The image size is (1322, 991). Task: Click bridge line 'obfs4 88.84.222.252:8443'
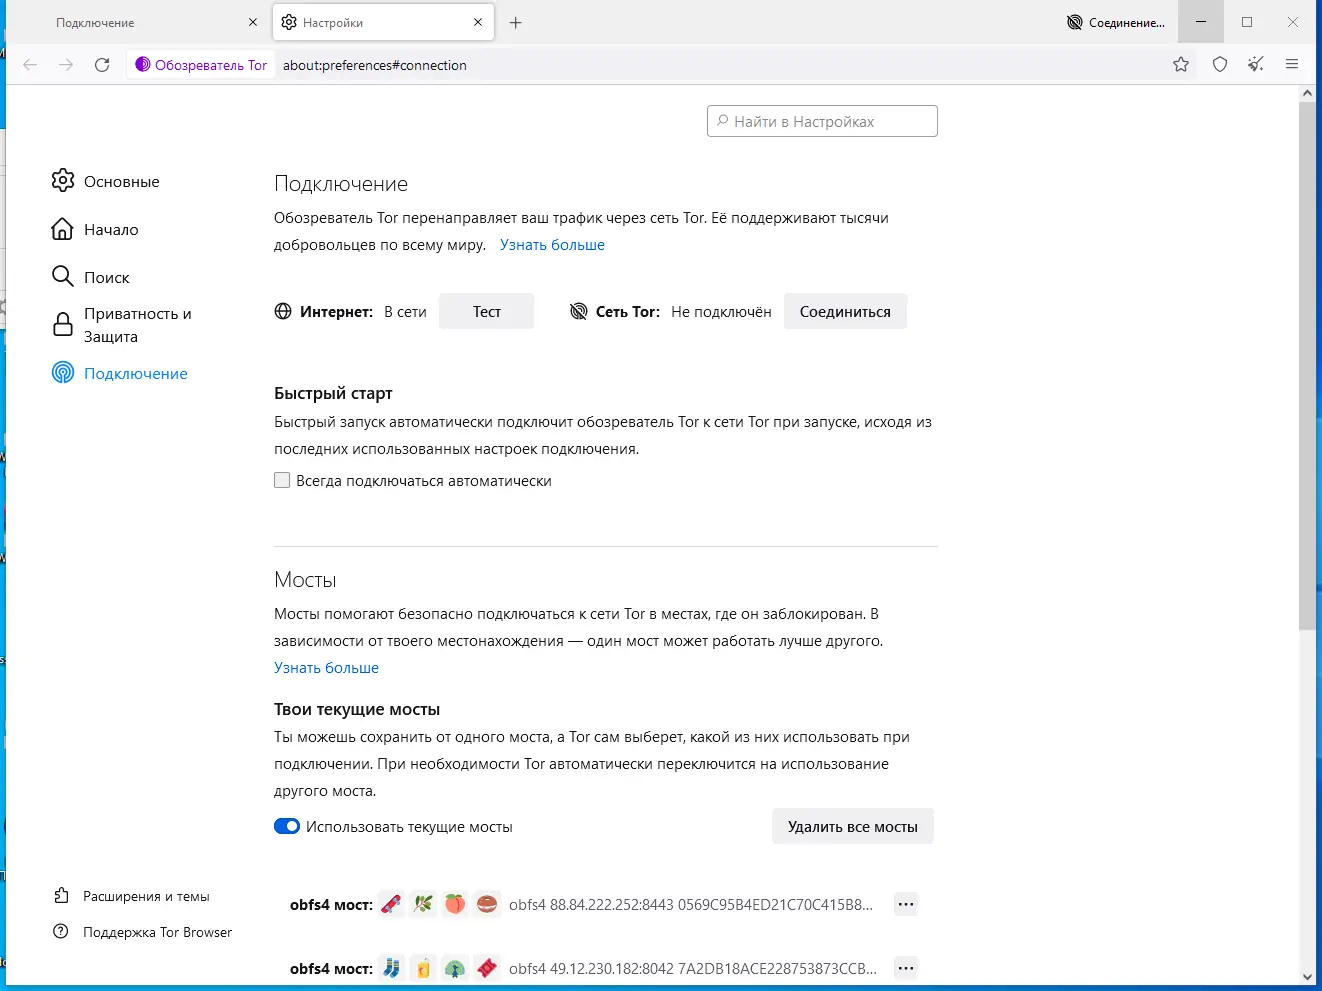pos(691,905)
